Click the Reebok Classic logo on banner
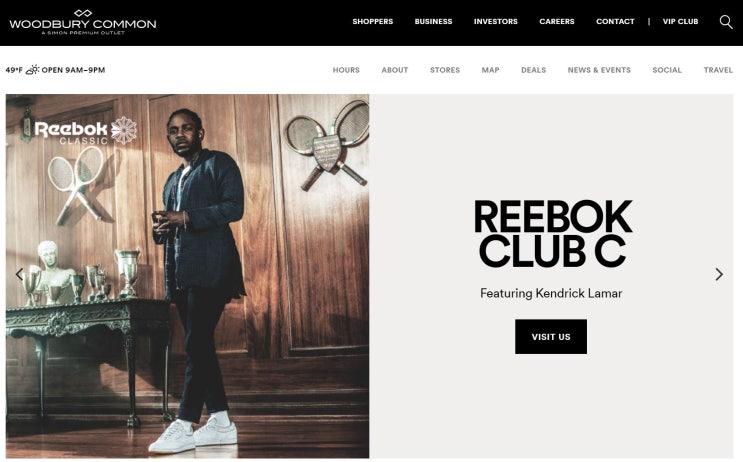This screenshot has width=743, height=462. coord(86,131)
